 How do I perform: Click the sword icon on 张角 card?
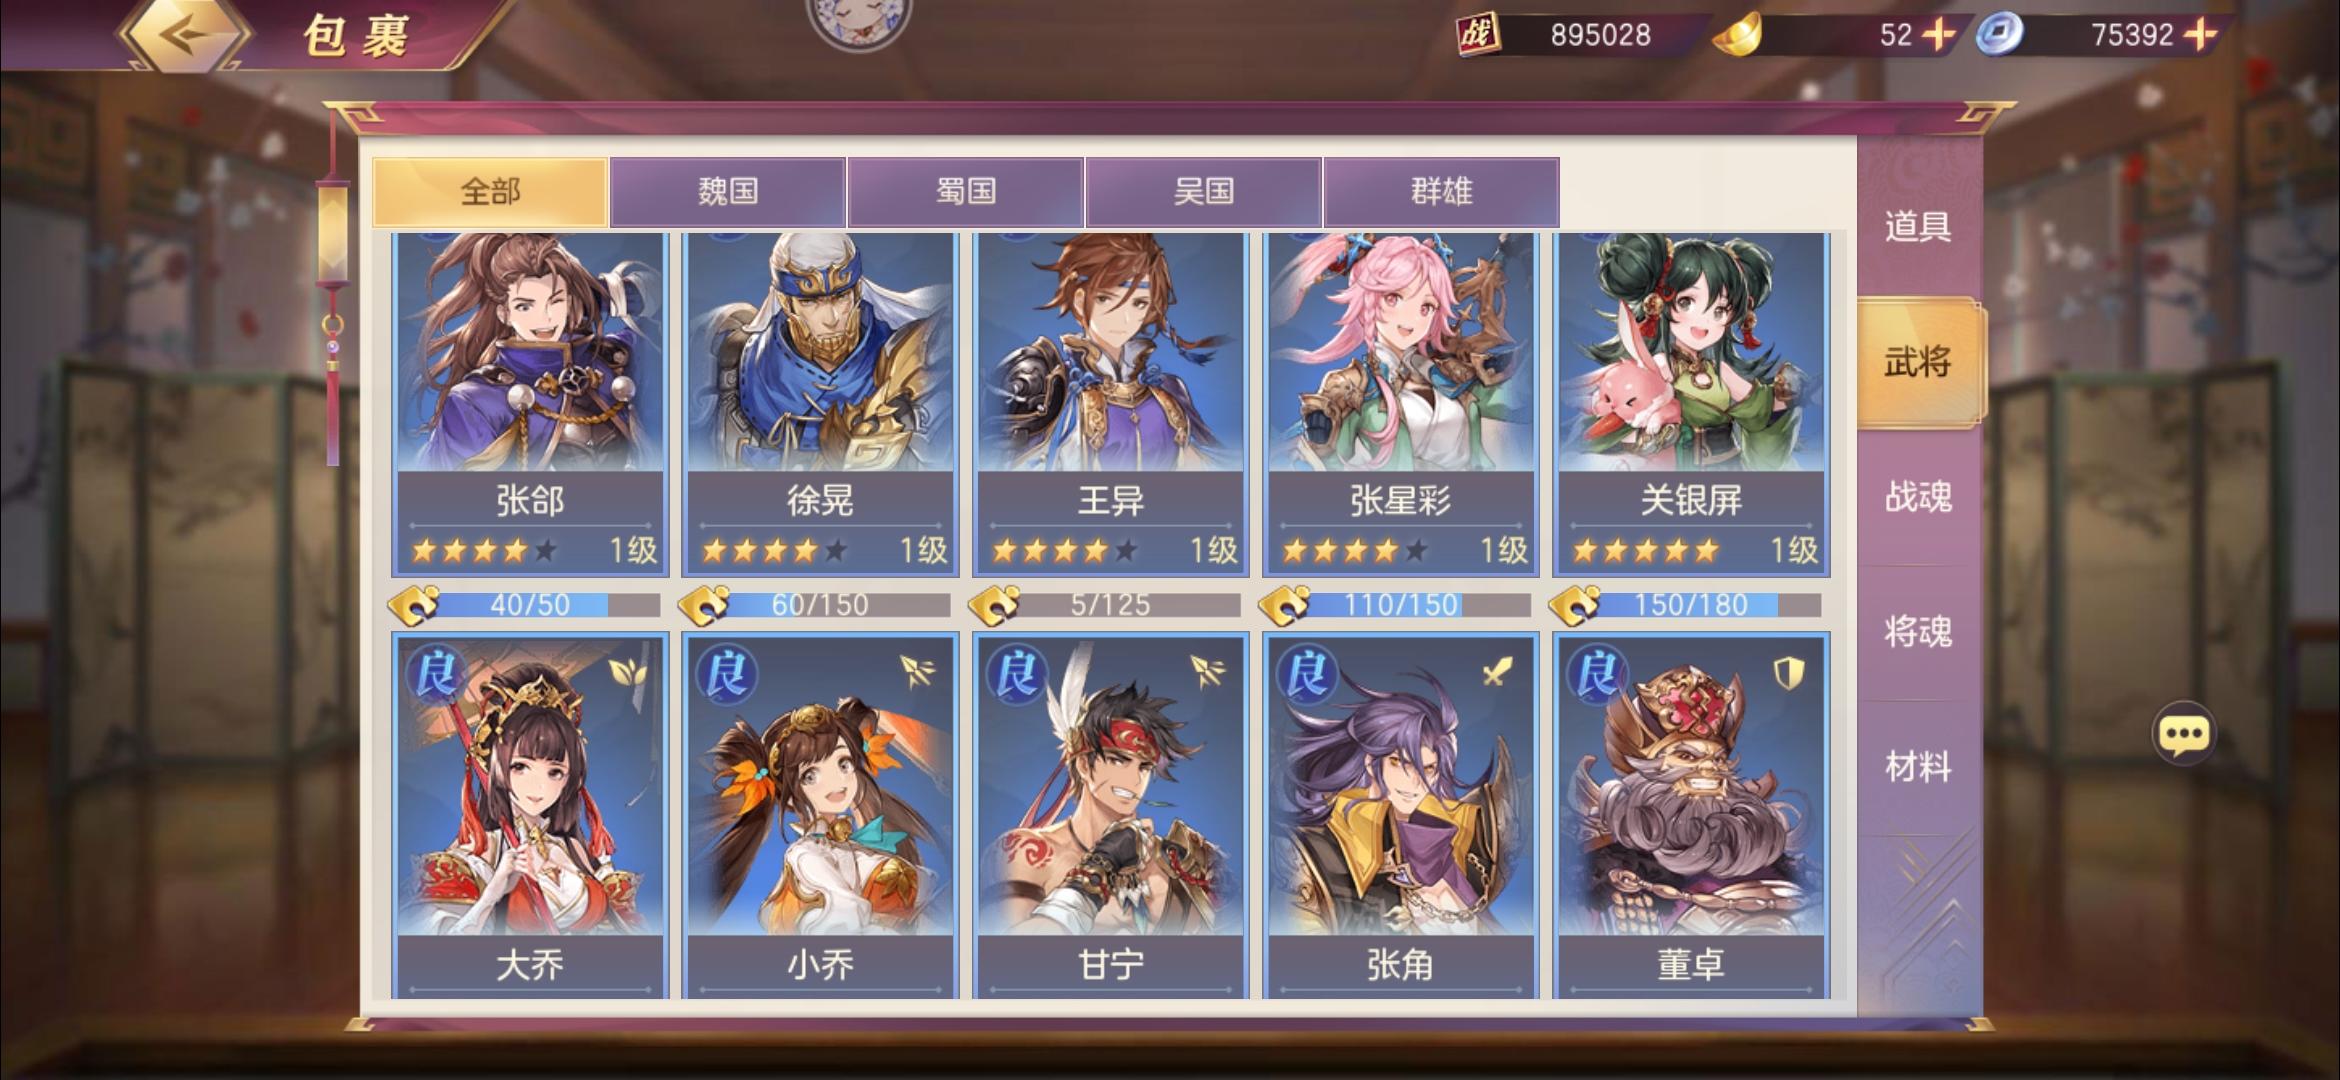[x=1497, y=672]
